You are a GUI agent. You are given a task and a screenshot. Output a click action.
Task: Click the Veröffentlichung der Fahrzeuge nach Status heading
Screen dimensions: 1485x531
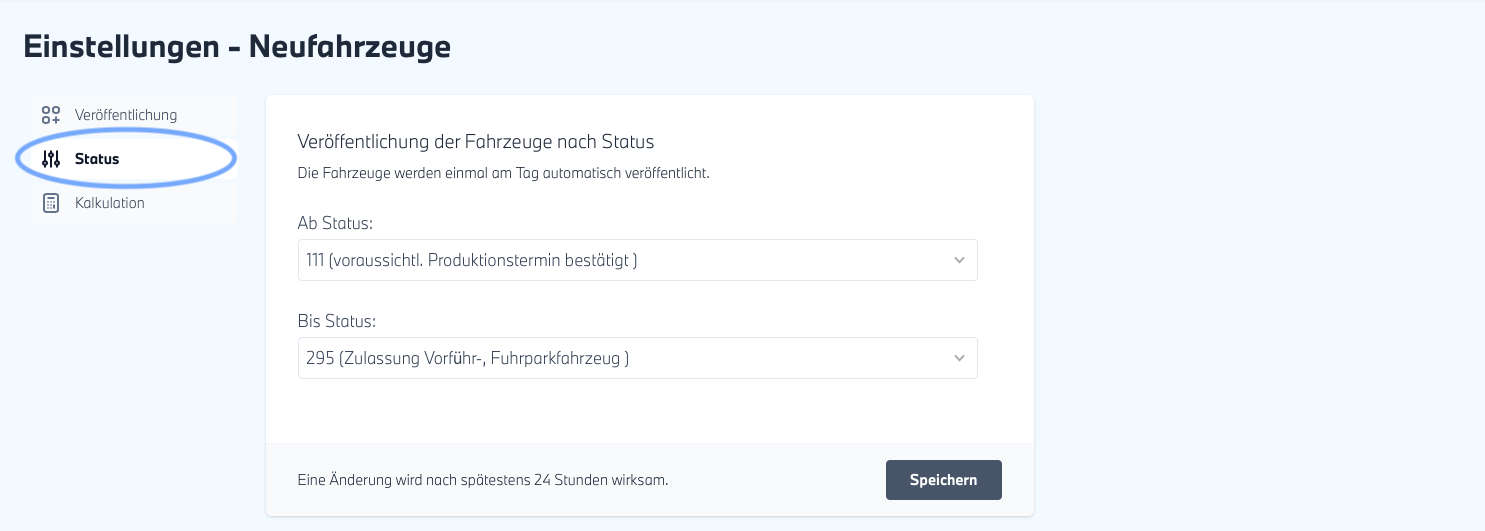[x=475, y=141]
